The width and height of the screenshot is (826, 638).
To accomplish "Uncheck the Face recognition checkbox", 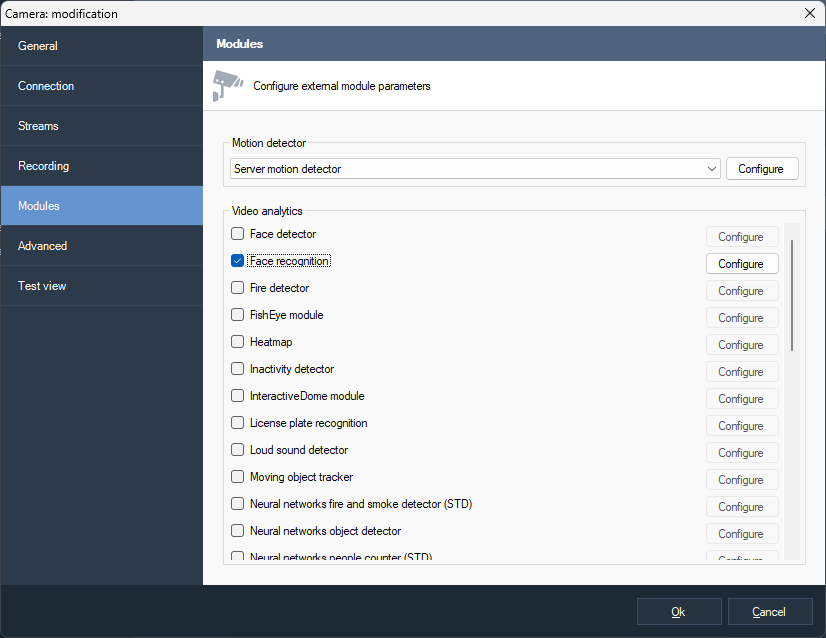I will tap(238, 261).
